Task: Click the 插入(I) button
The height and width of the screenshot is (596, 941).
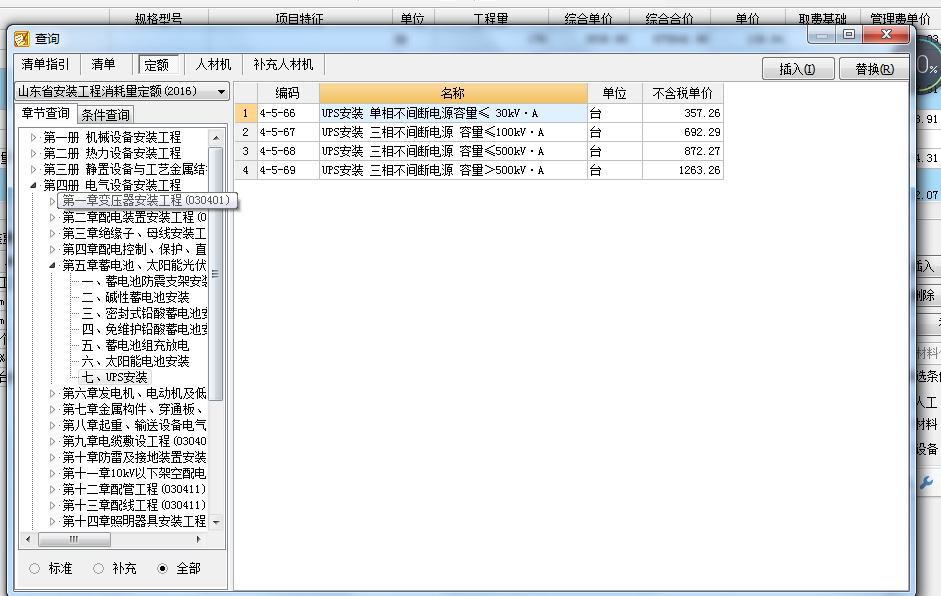Action: pyautogui.click(x=798, y=69)
